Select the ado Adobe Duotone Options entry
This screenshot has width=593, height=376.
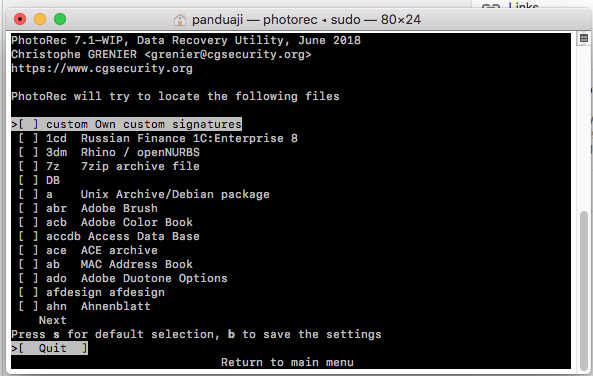tap(123, 278)
